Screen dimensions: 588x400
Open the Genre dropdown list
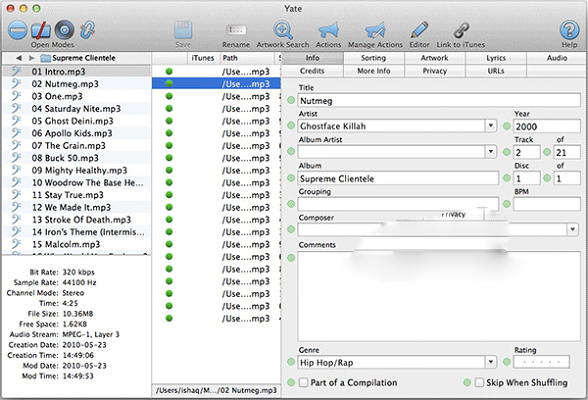(x=490, y=363)
